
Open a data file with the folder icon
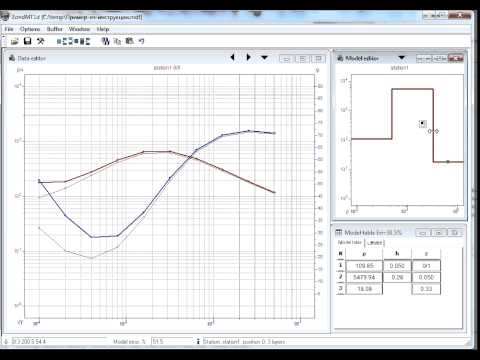[14, 41]
